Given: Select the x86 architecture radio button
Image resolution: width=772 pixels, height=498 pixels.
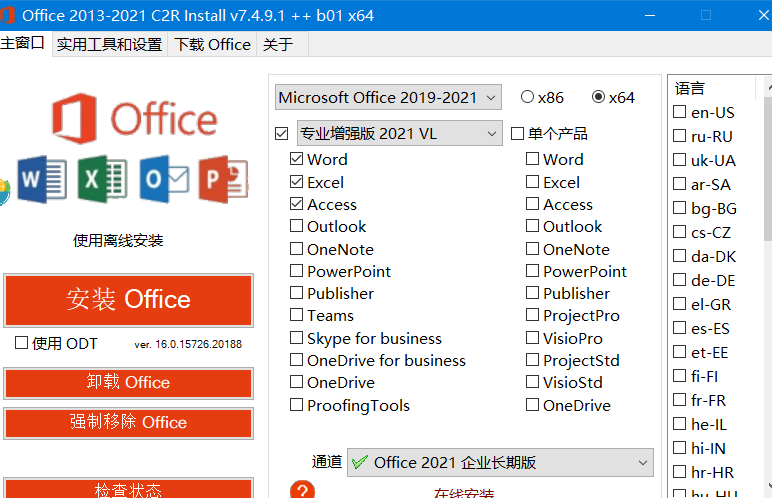Looking at the screenshot, I should (527, 97).
